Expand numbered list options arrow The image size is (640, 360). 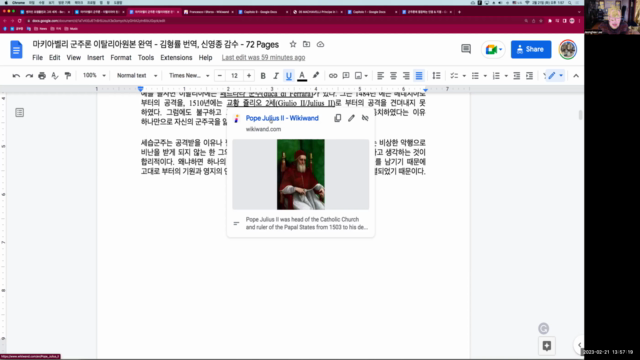tap(506, 76)
